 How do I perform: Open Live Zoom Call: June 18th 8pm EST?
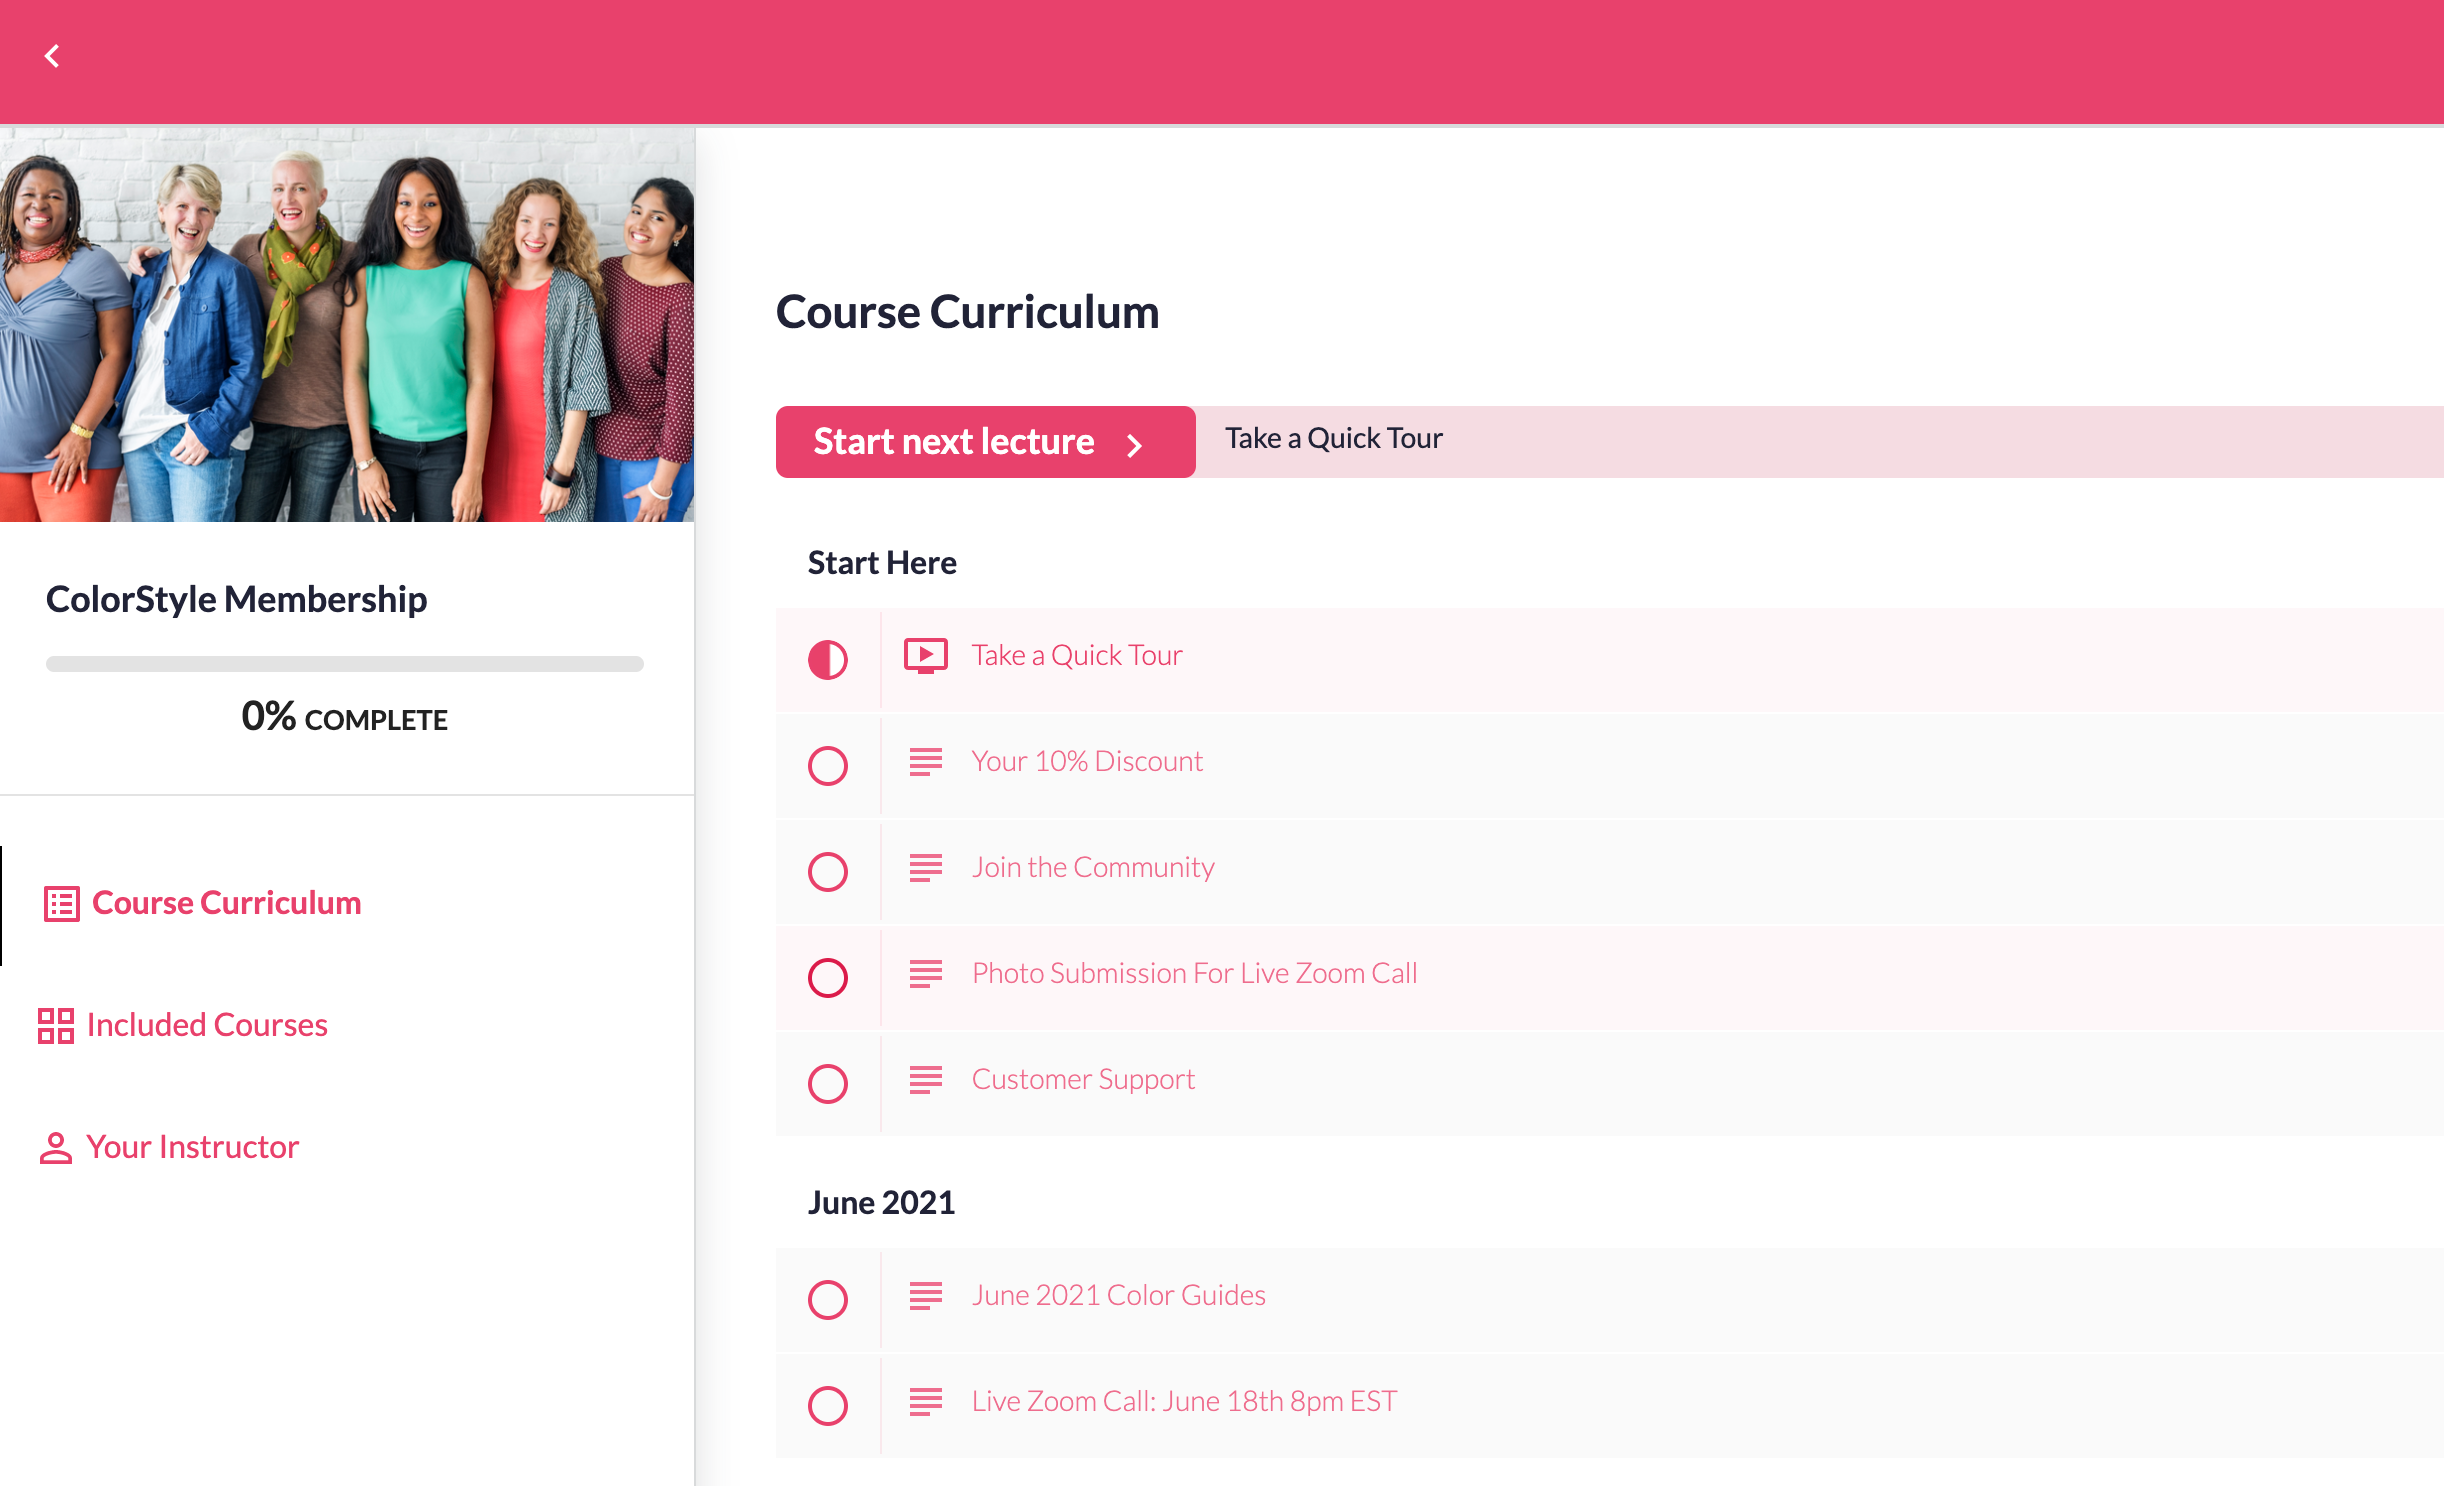[1184, 1401]
